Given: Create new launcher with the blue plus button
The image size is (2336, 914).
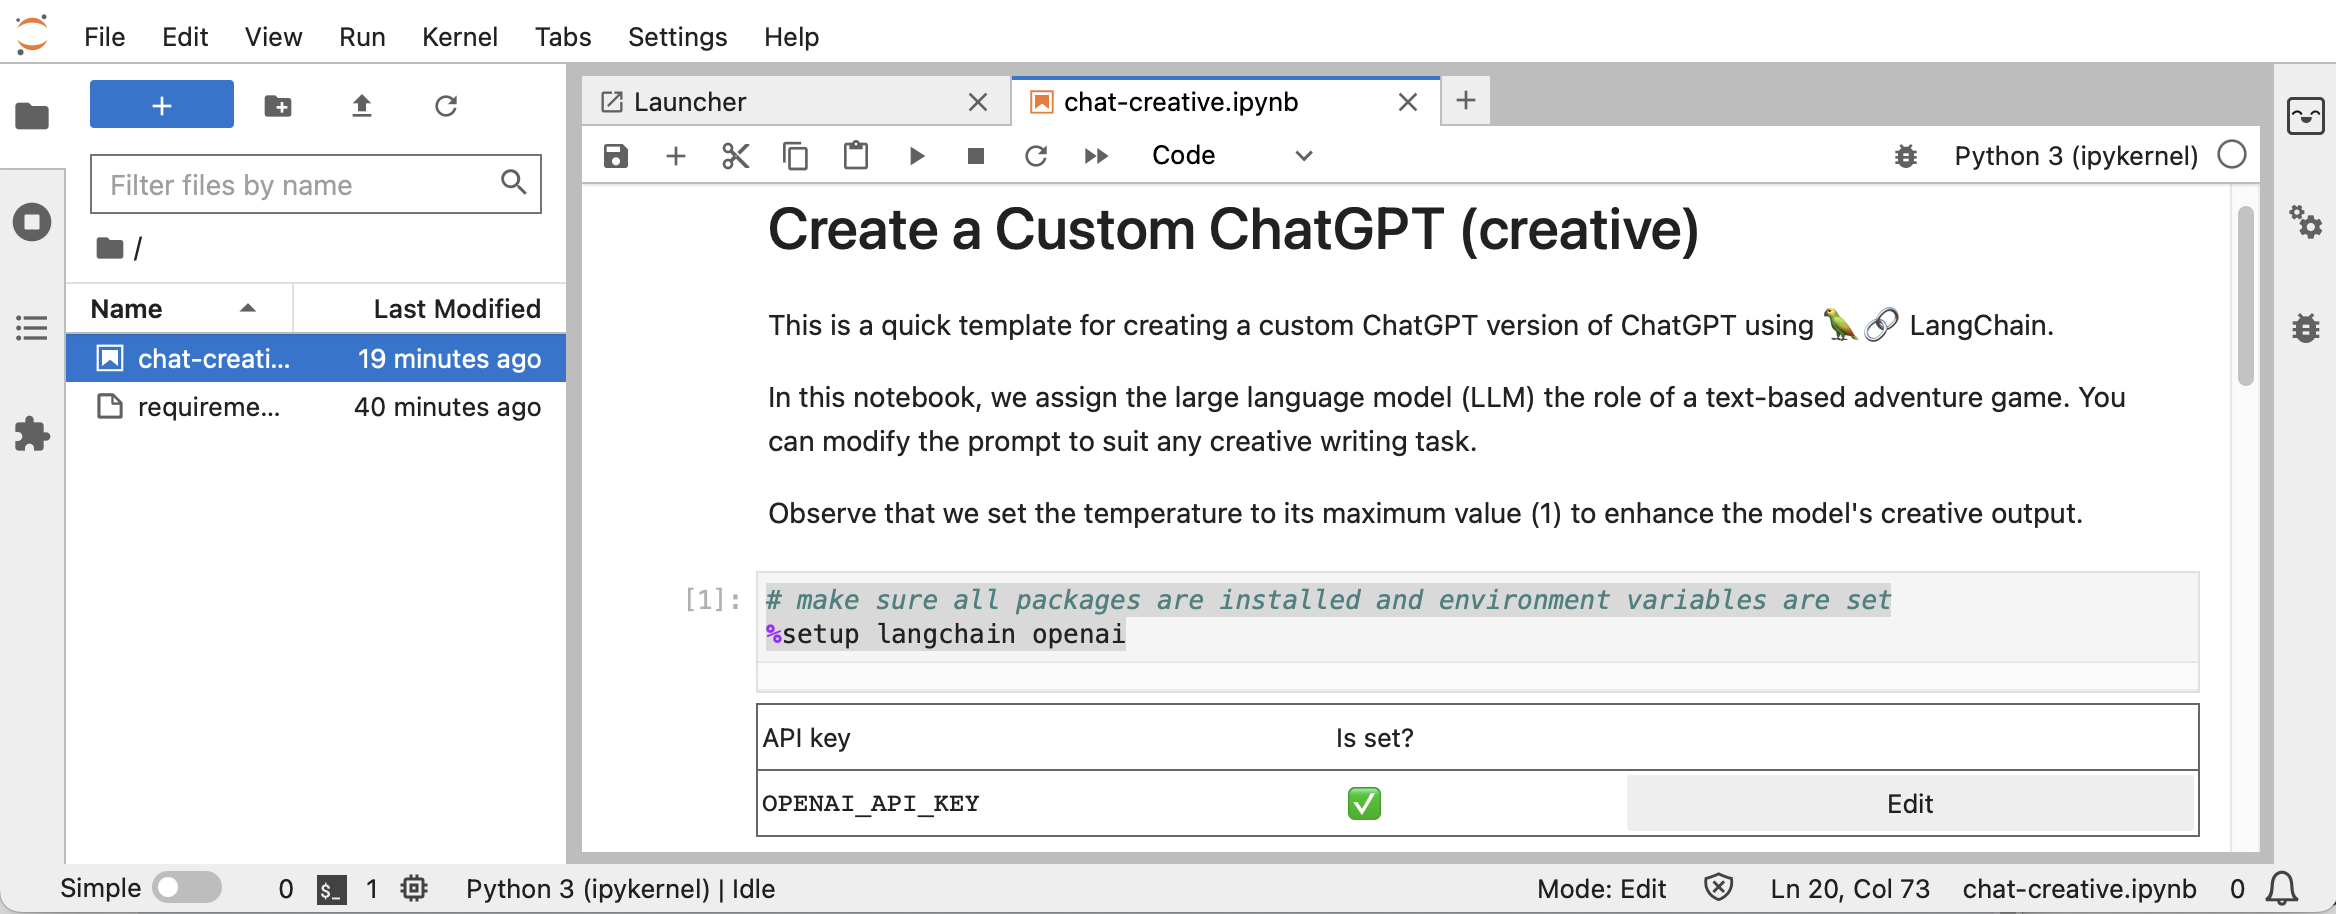Looking at the screenshot, I should 160,104.
